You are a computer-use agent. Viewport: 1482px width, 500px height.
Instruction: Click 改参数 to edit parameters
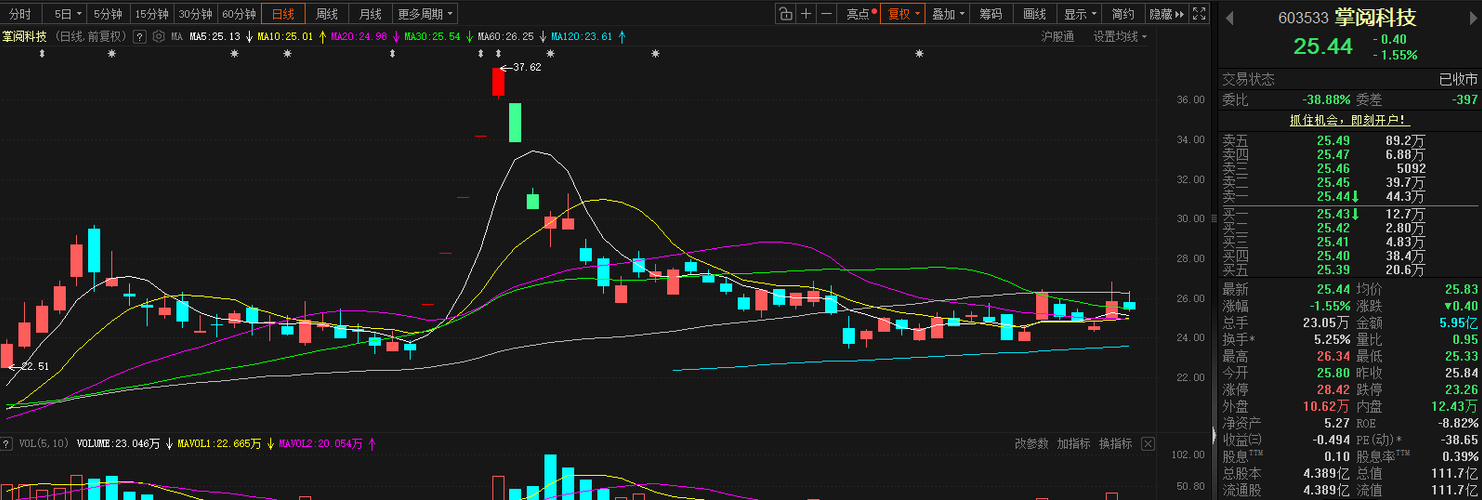[x=1032, y=444]
